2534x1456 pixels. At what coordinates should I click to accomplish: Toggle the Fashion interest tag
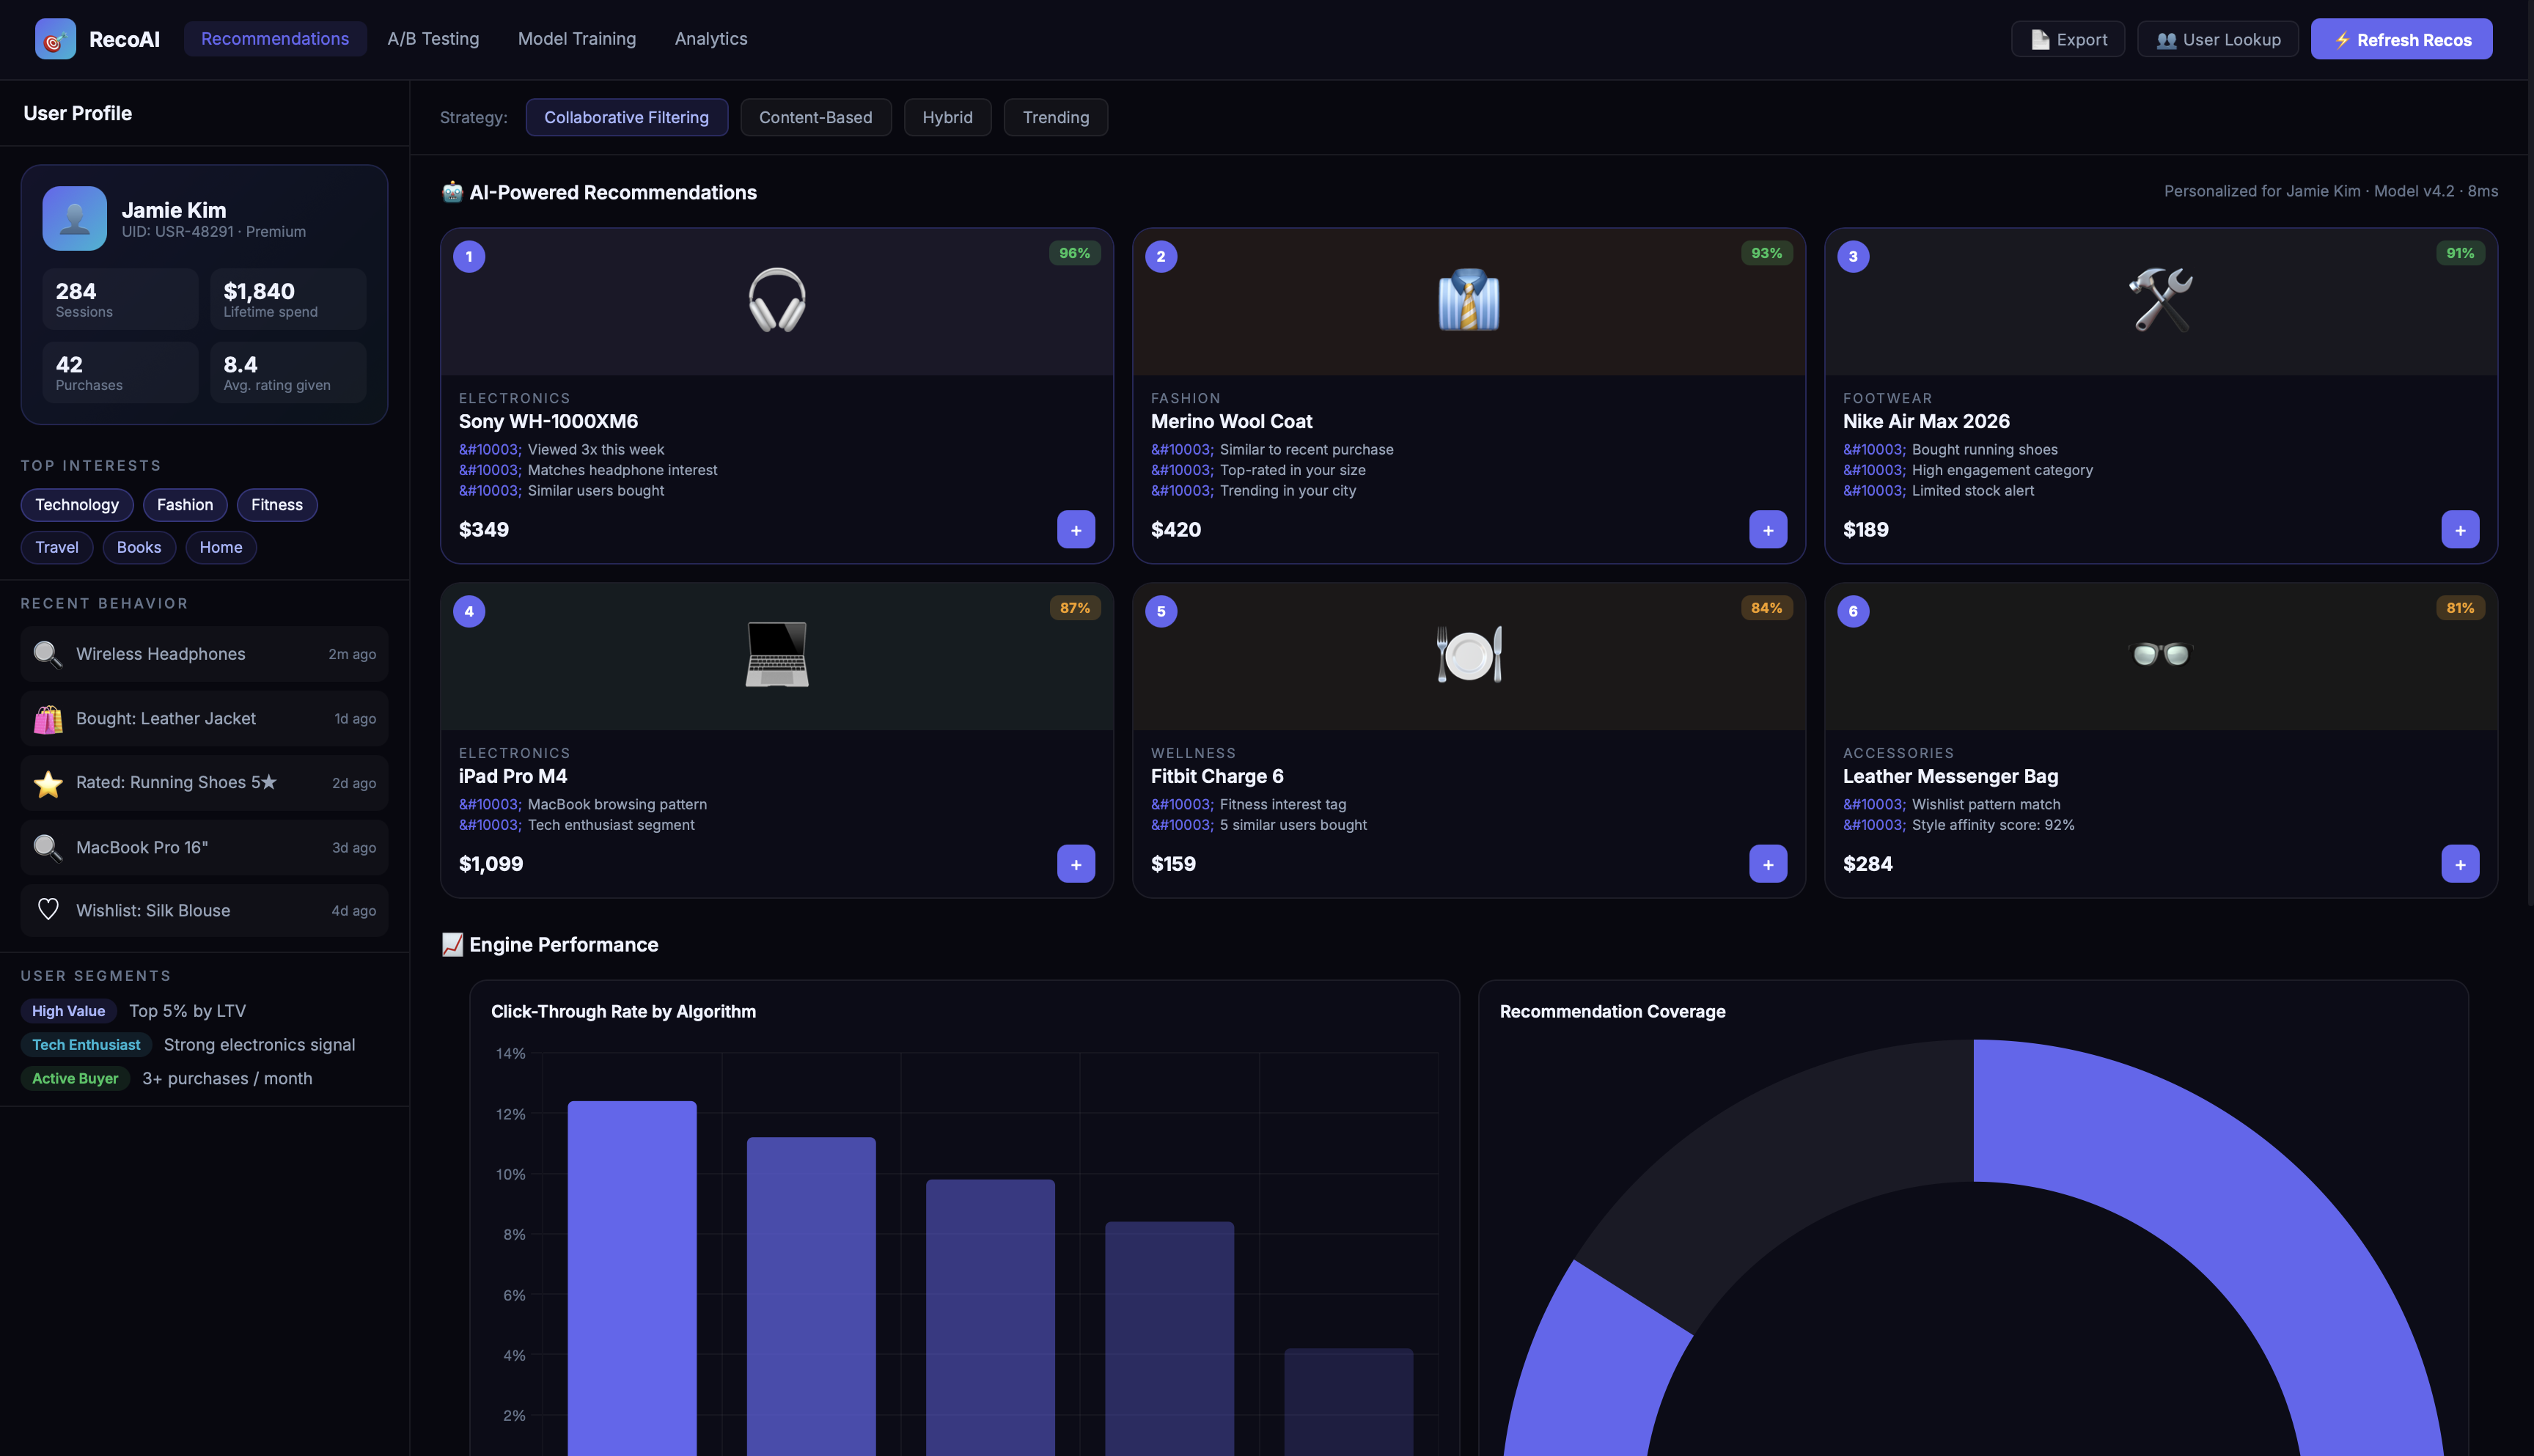pyautogui.click(x=185, y=505)
